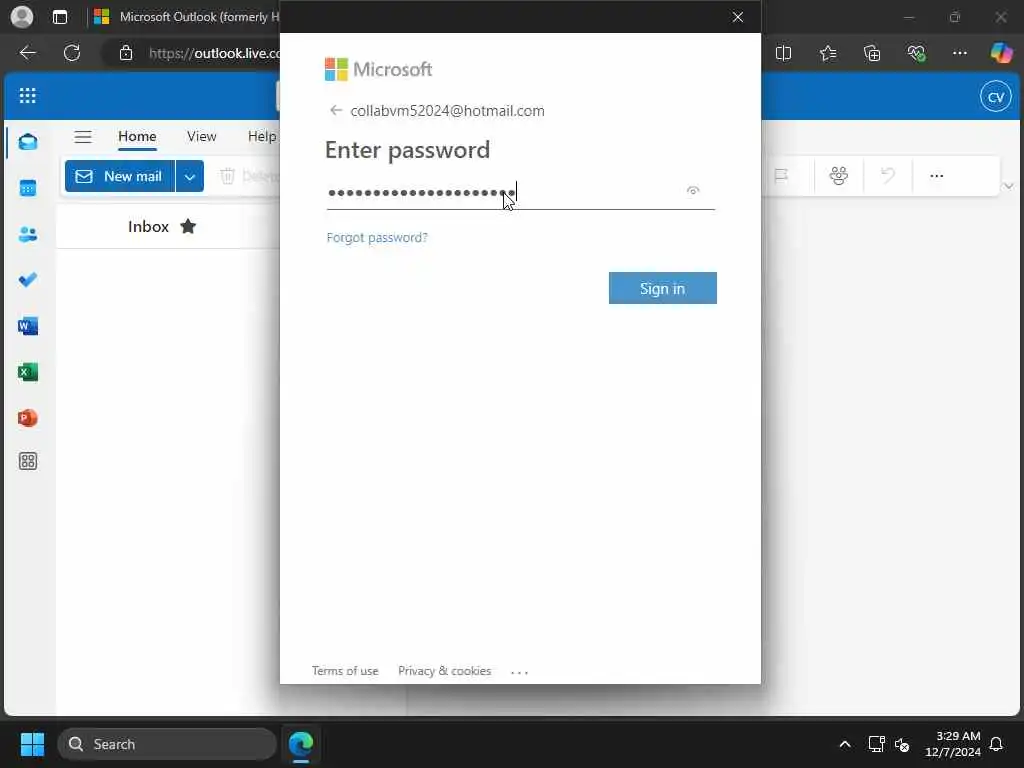1024x768 pixels.
Task: Switch to the Help ribbon tab
Action: coord(262,136)
